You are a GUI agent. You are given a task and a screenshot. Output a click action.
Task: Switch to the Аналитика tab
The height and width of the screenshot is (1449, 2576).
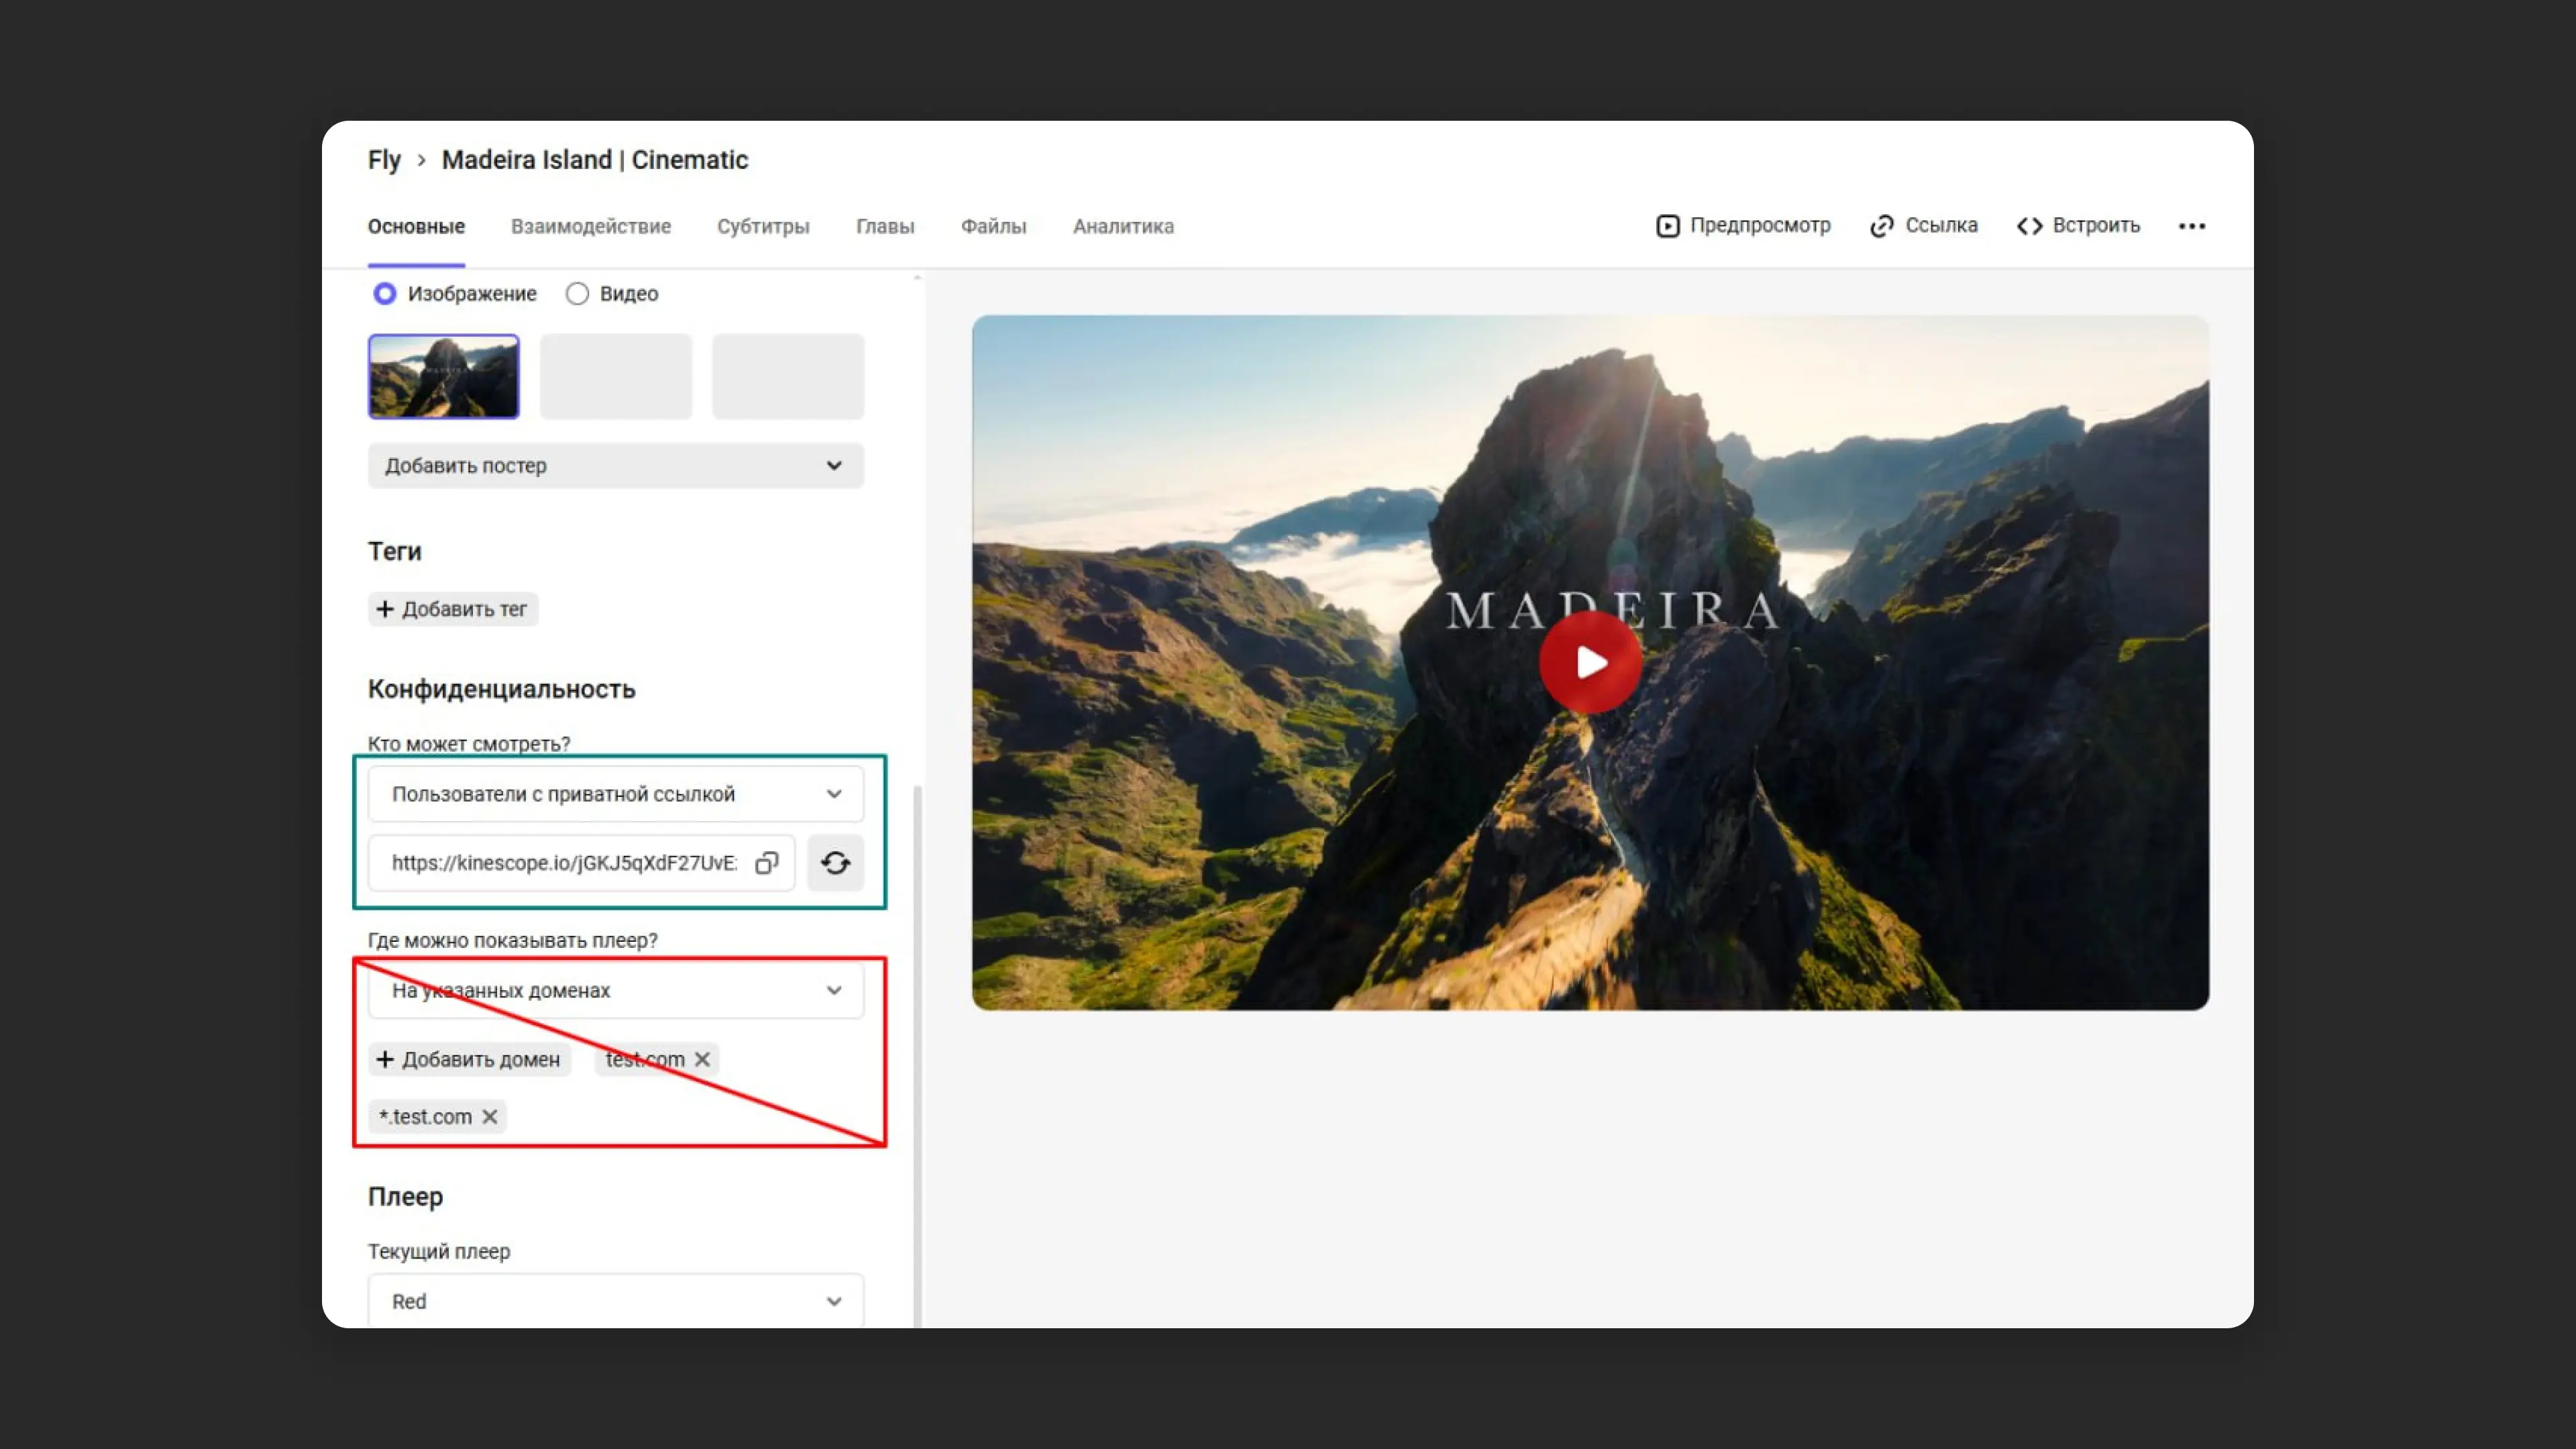pos(1123,227)
